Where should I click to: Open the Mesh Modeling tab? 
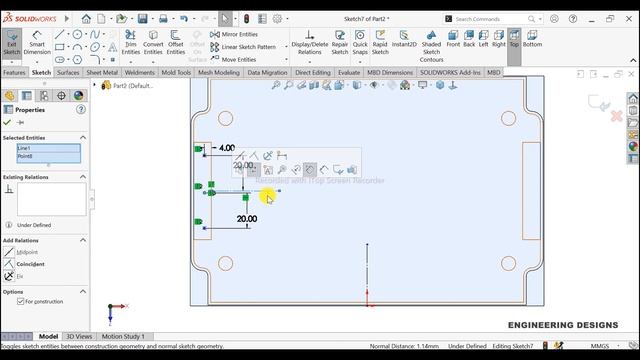(x=219, y=72)
